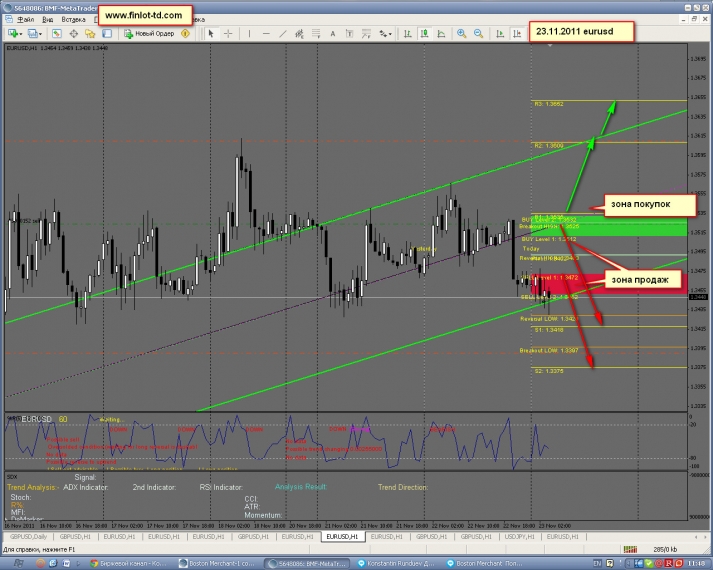
Task: Select the crosshair tool
Action: [228, 33]
